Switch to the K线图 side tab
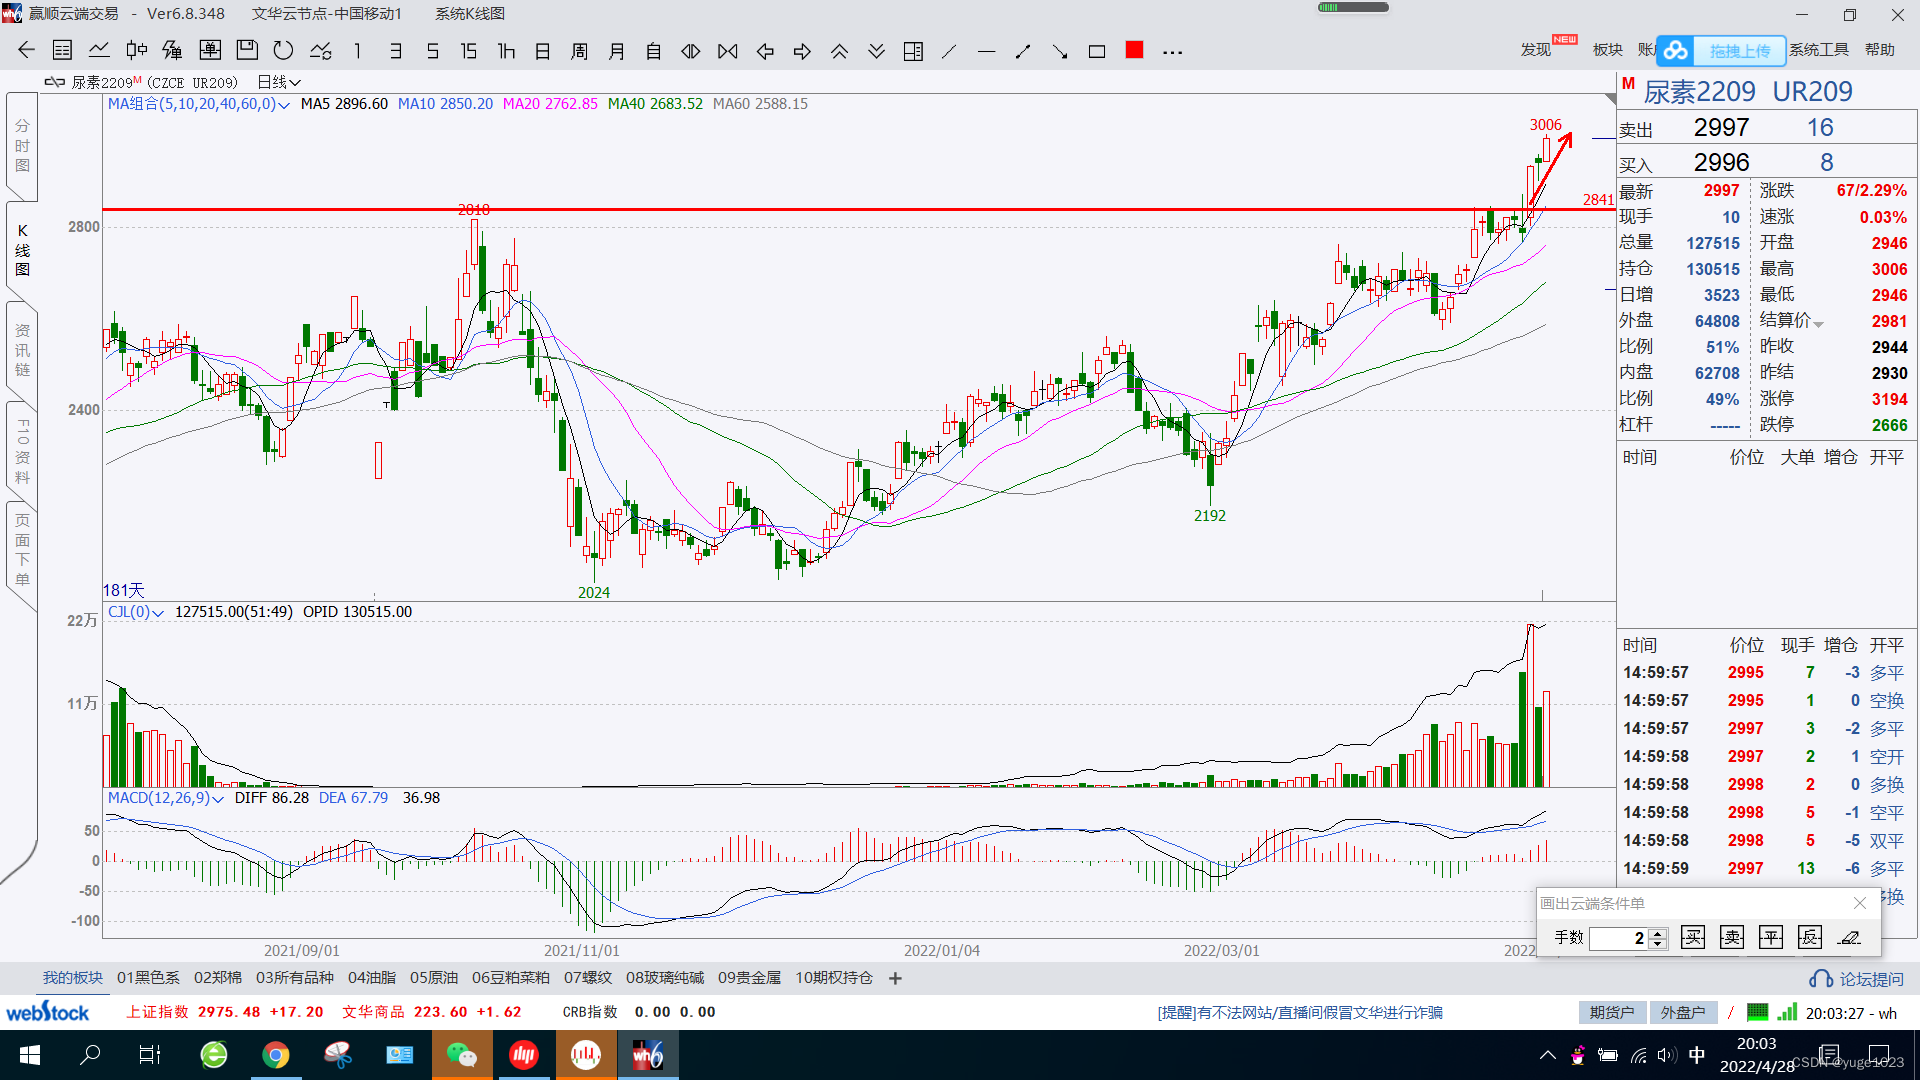The width and height of the screenshot is (1920, 1080). (22, 250)
